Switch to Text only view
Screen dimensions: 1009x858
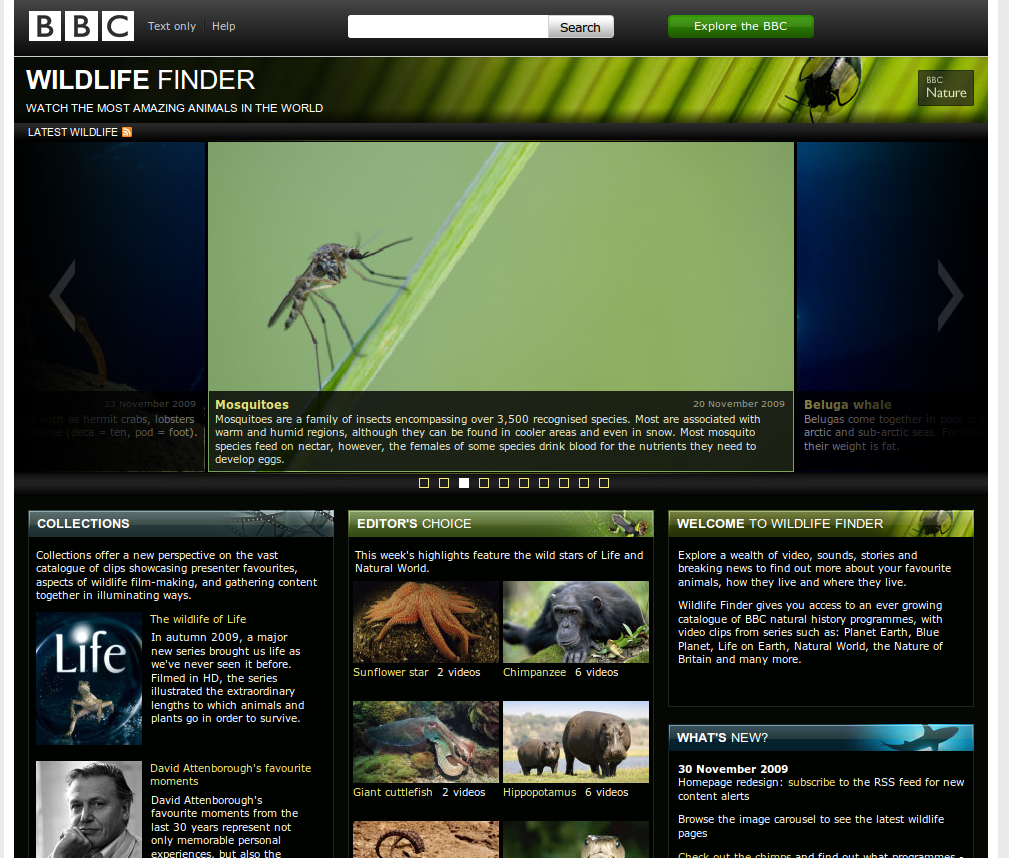pos(172,26)
